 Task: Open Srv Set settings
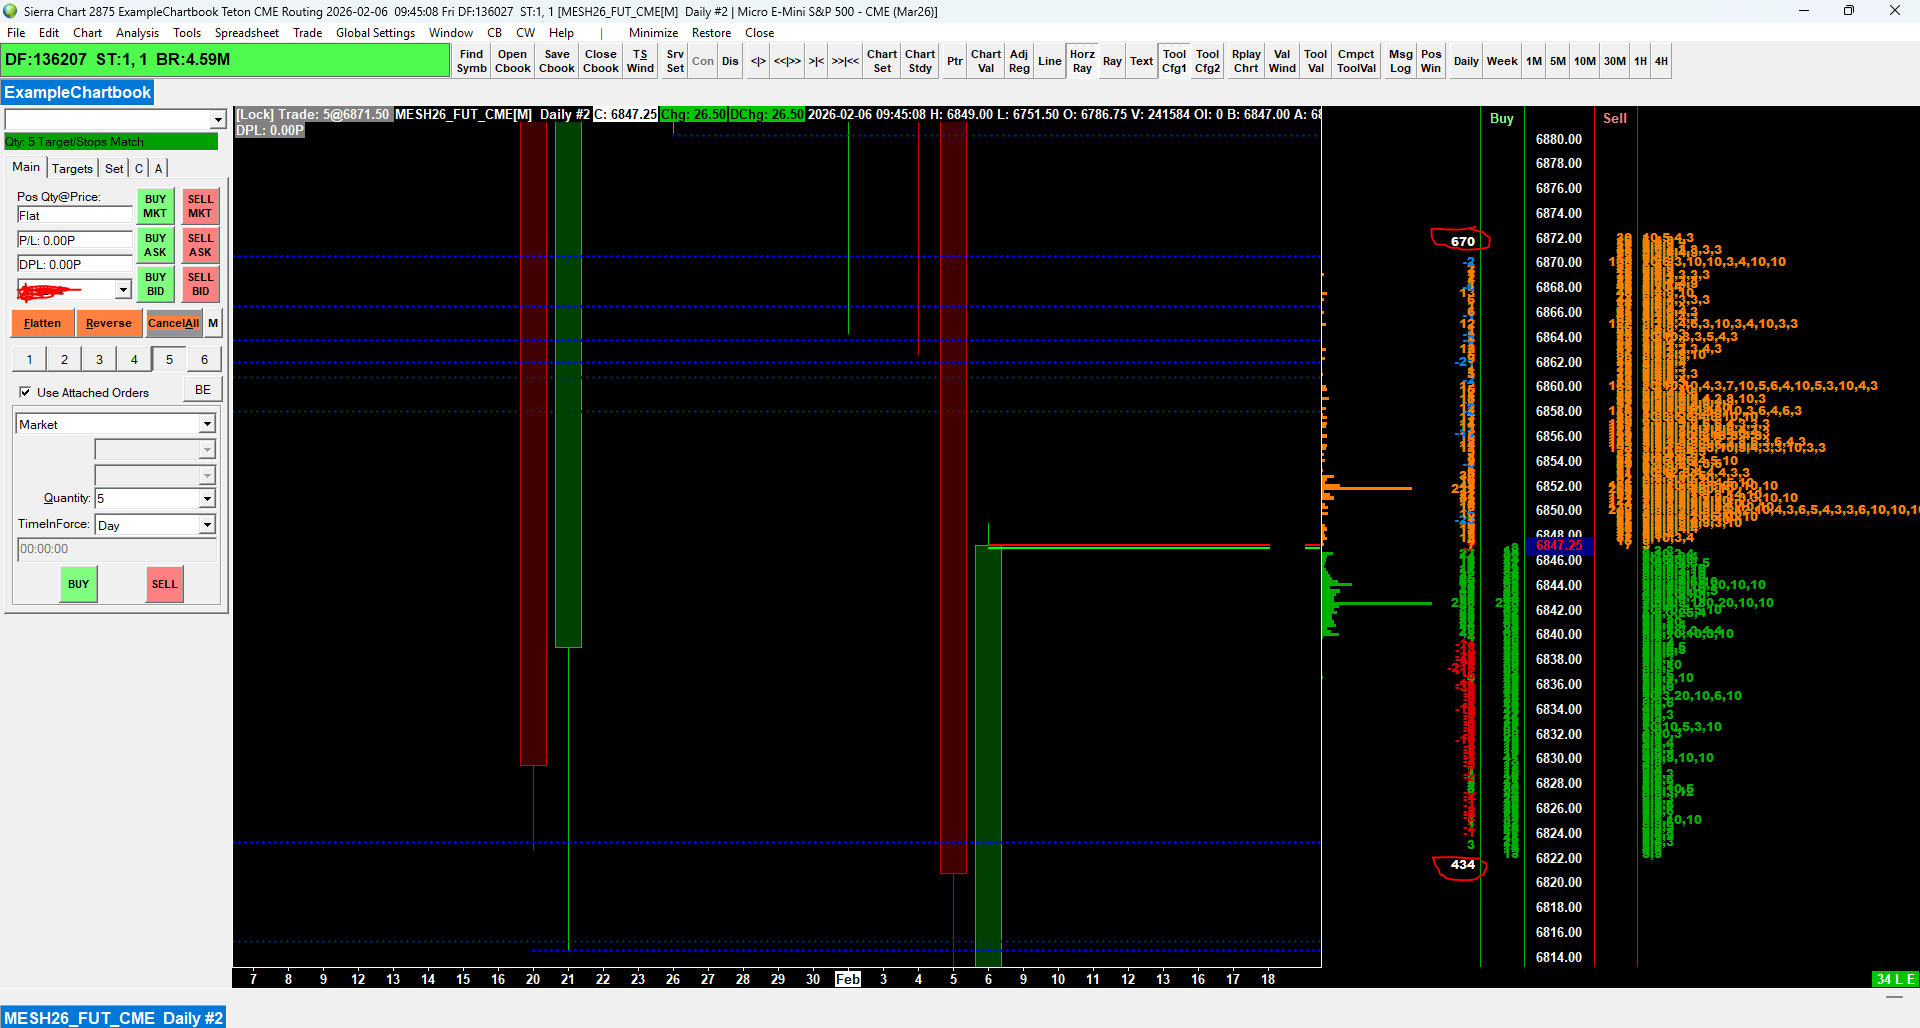[675, 61]
